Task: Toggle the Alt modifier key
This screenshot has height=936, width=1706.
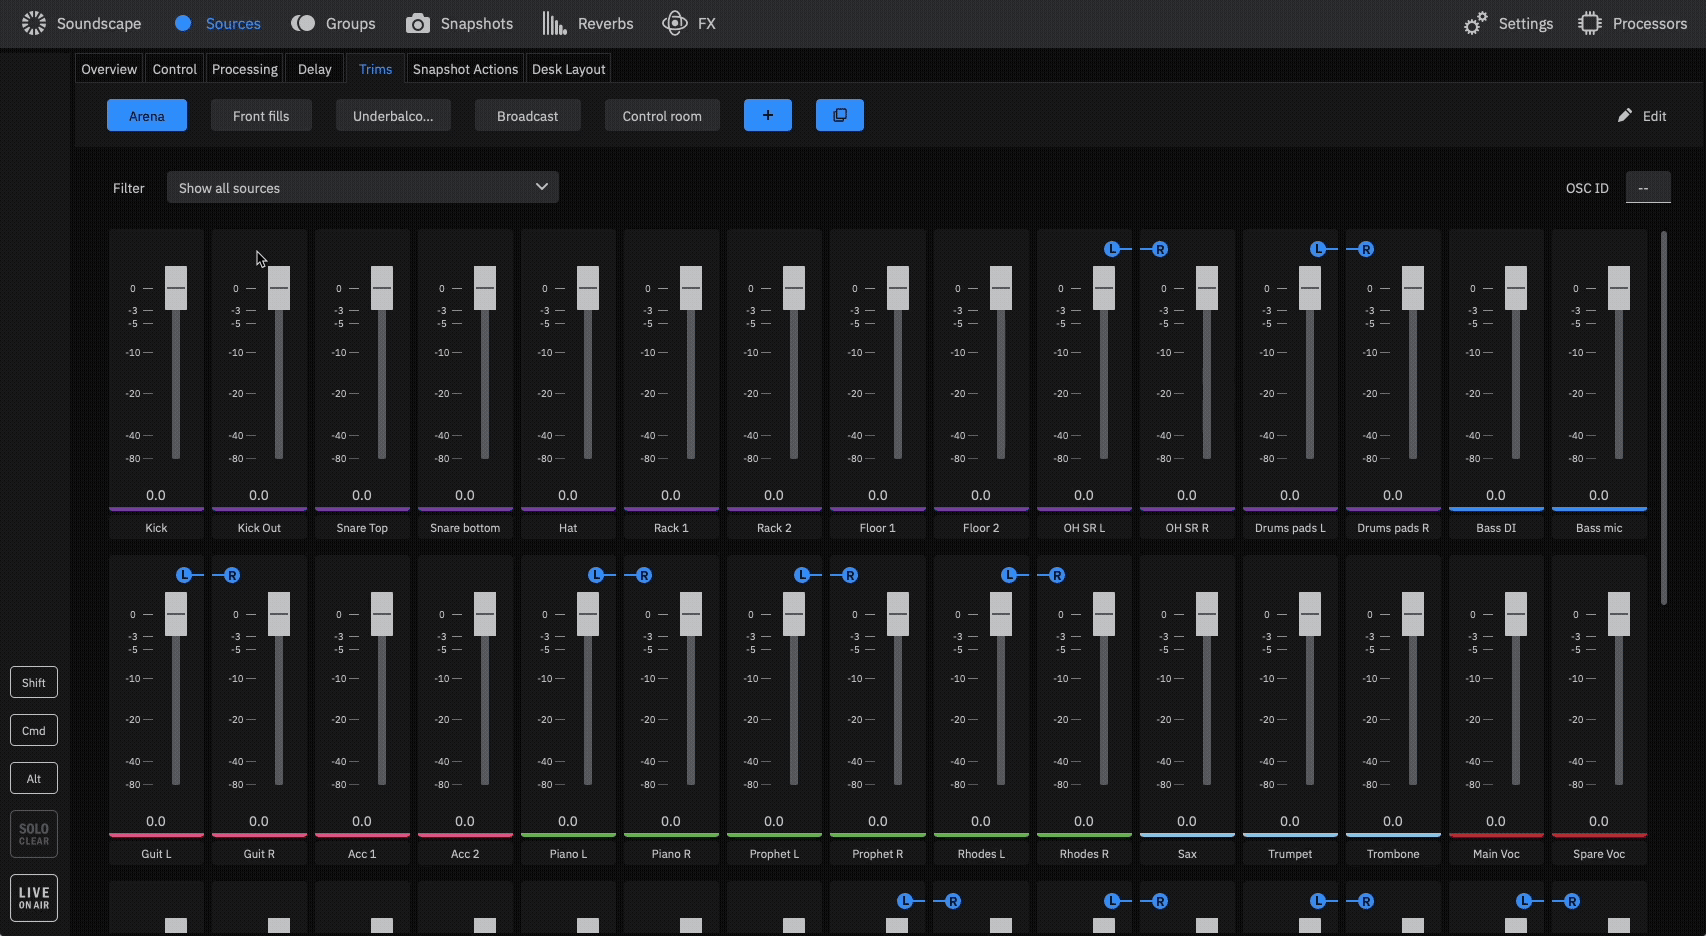Action: click(34, 778)
